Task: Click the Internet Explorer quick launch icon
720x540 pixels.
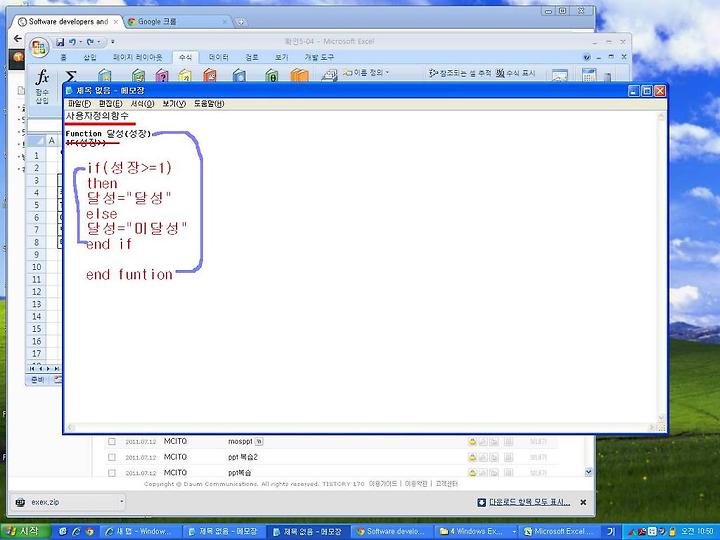Action: click(x=76, y=531)
